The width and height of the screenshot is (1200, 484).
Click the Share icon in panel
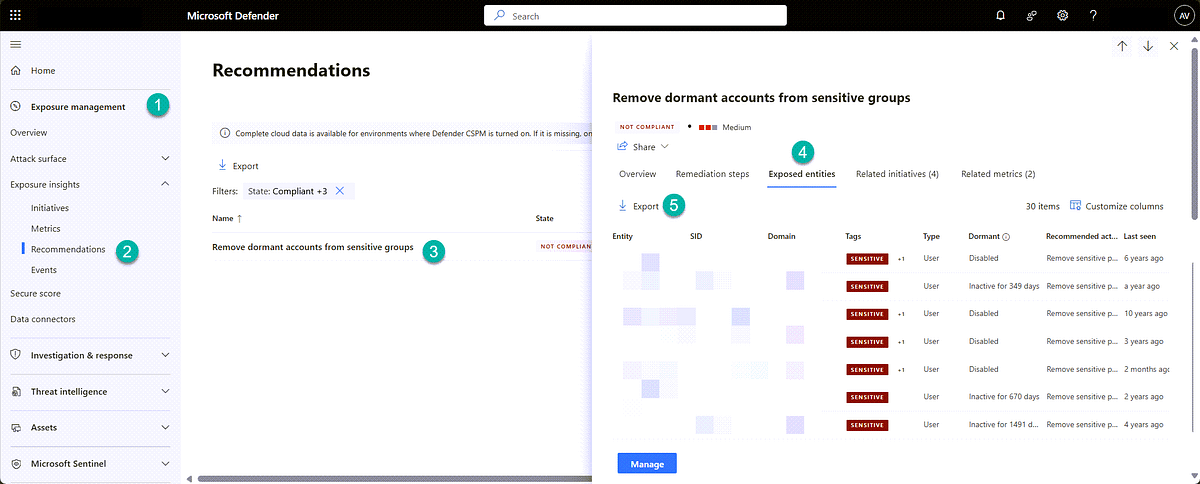[x=623, y=146]
